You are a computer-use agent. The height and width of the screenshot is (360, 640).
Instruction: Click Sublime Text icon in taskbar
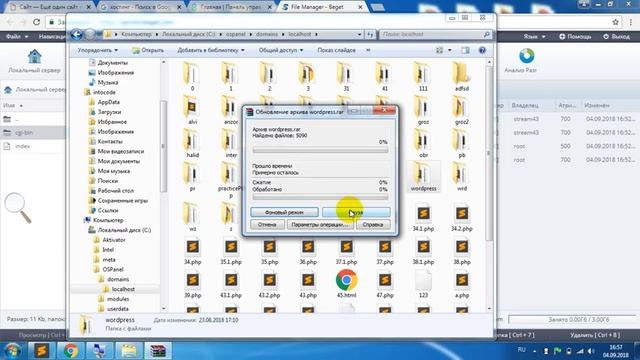coord(41,351)
